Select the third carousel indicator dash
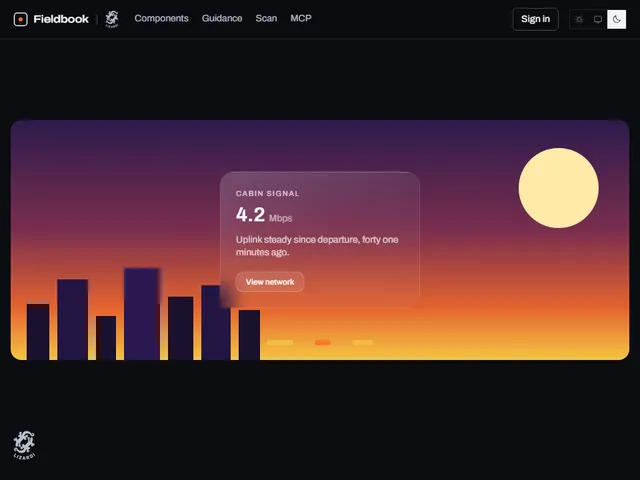 (362, 342)
